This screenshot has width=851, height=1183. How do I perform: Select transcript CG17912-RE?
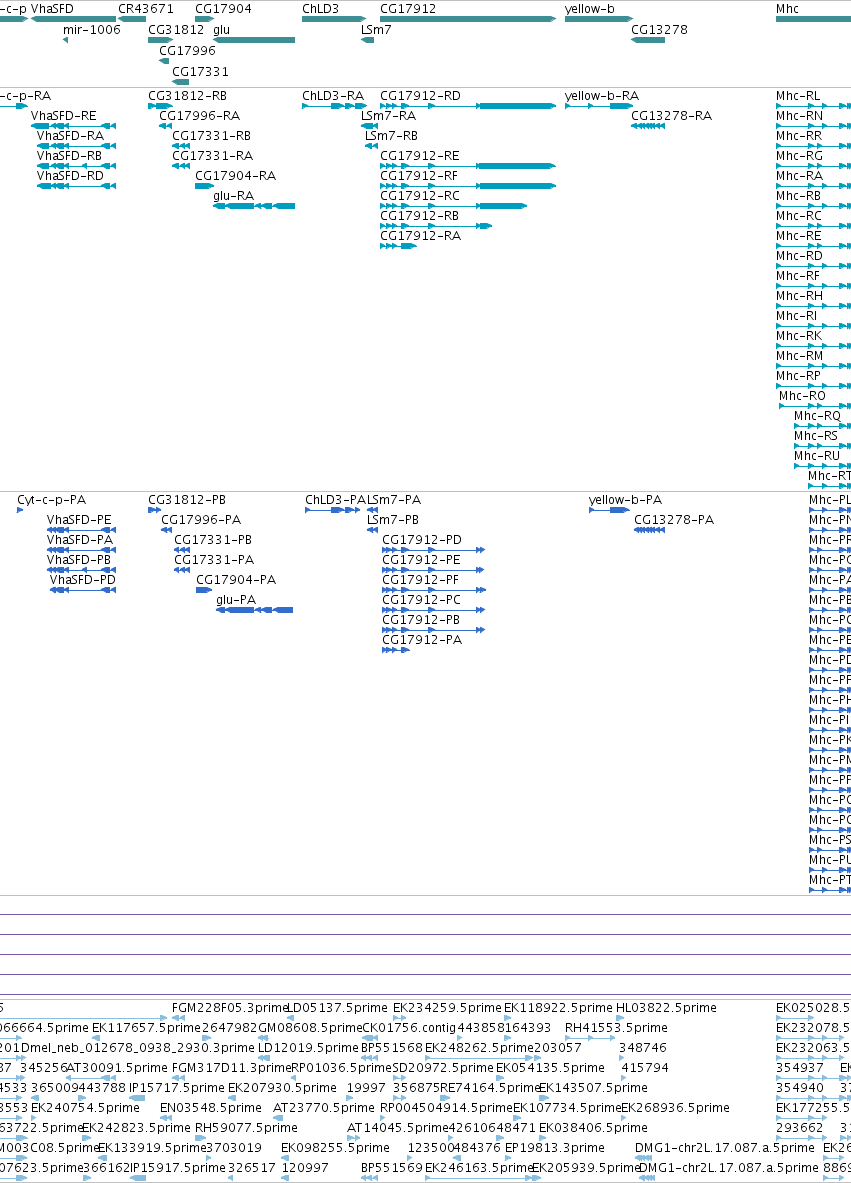tap(468, 166)
